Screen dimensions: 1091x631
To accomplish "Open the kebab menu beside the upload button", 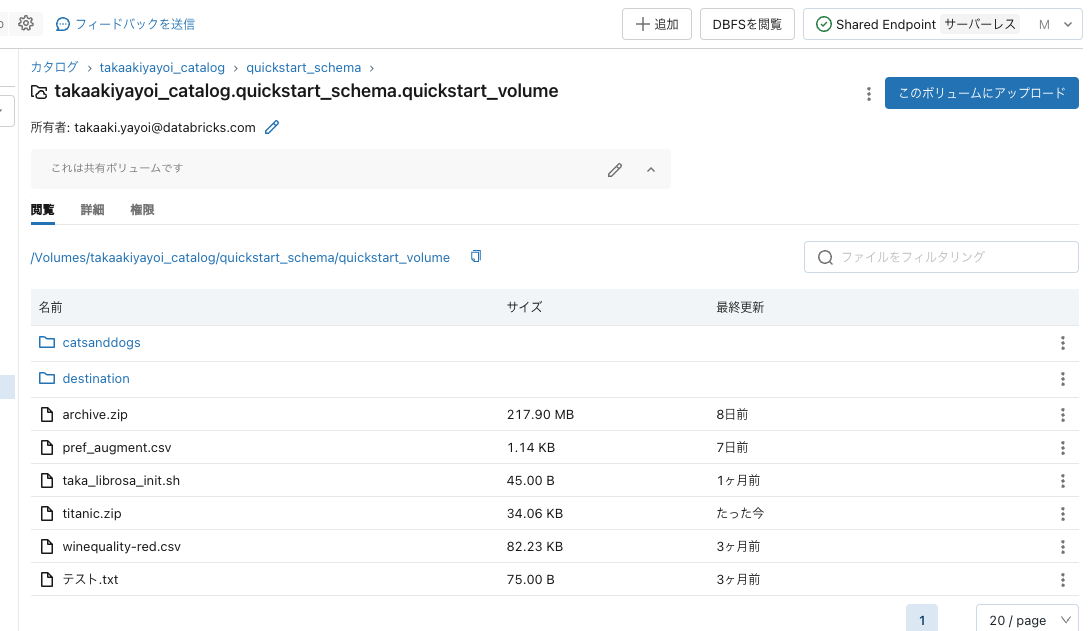I will pyautogui.click(x=868, y=93).
